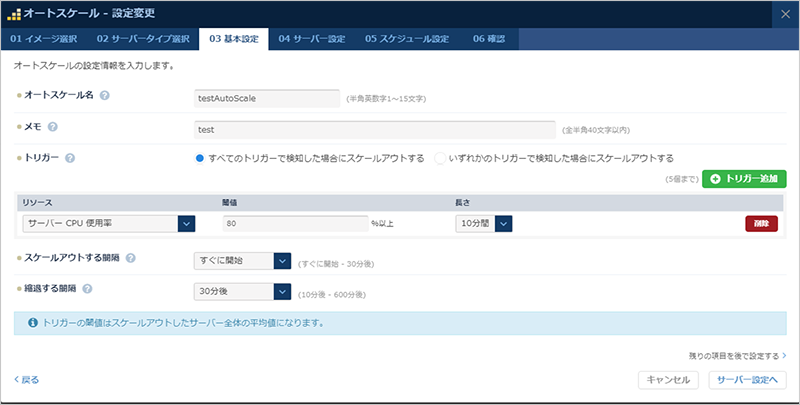
Task: Click the メモ input field containing test
Action: [374, 130]
